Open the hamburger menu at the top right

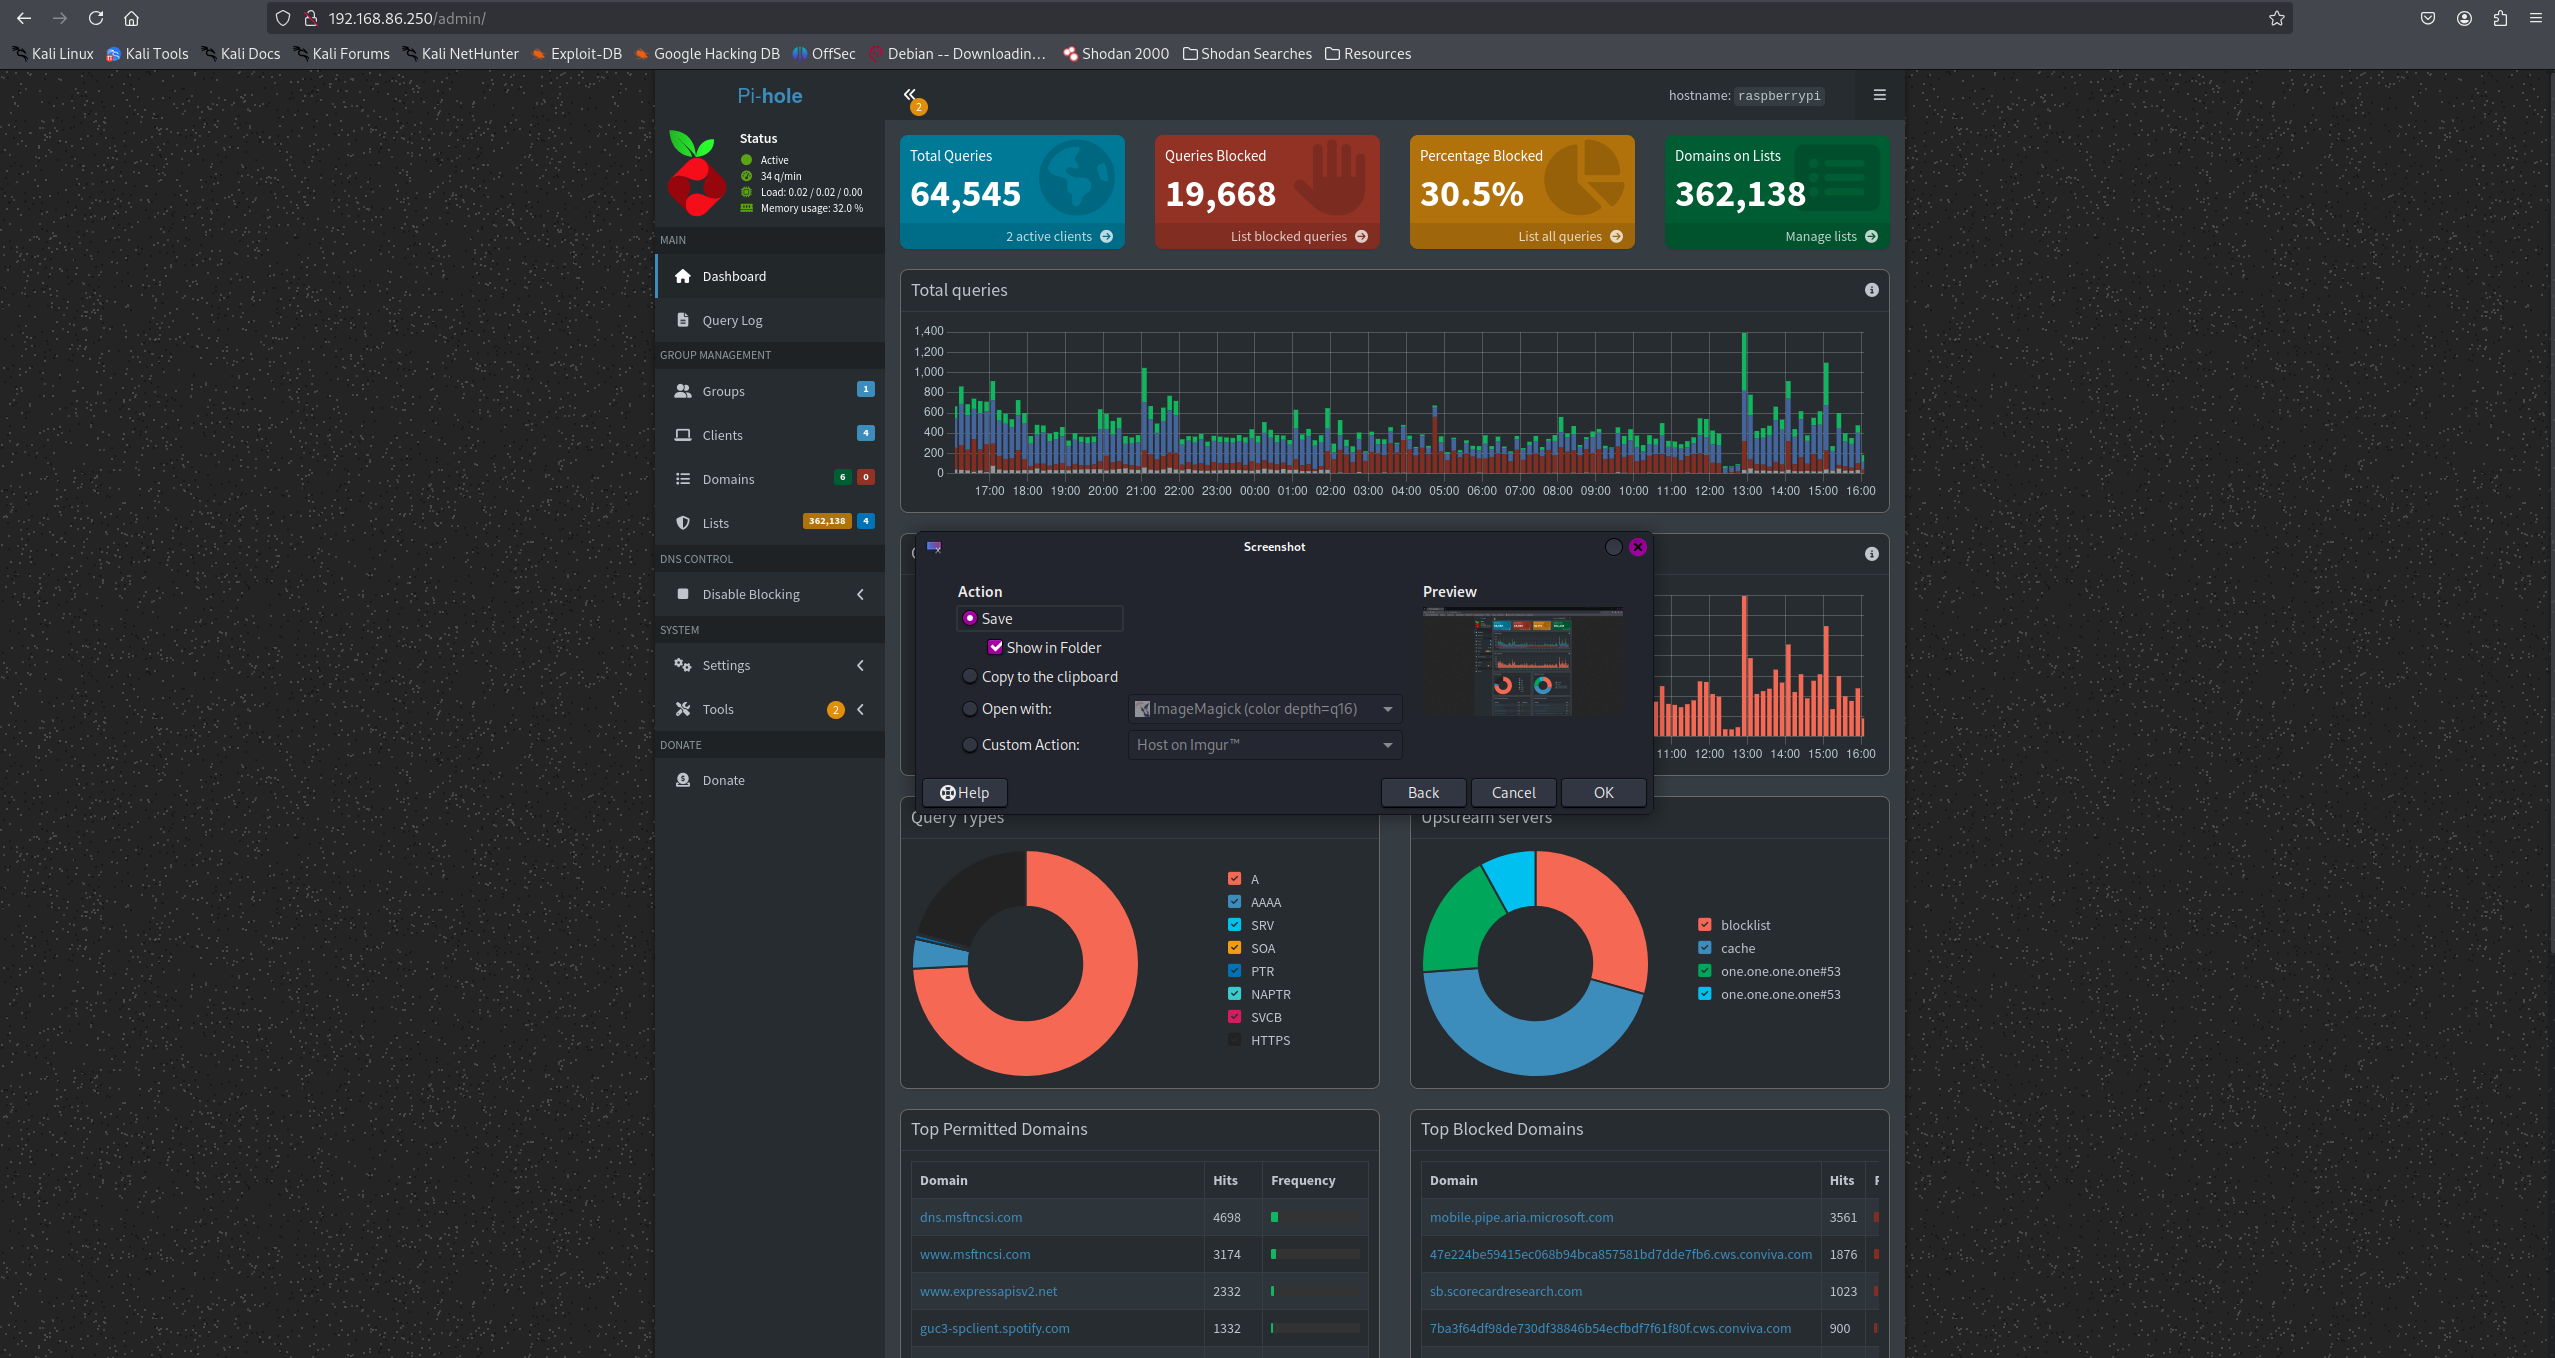[1878, 95]
